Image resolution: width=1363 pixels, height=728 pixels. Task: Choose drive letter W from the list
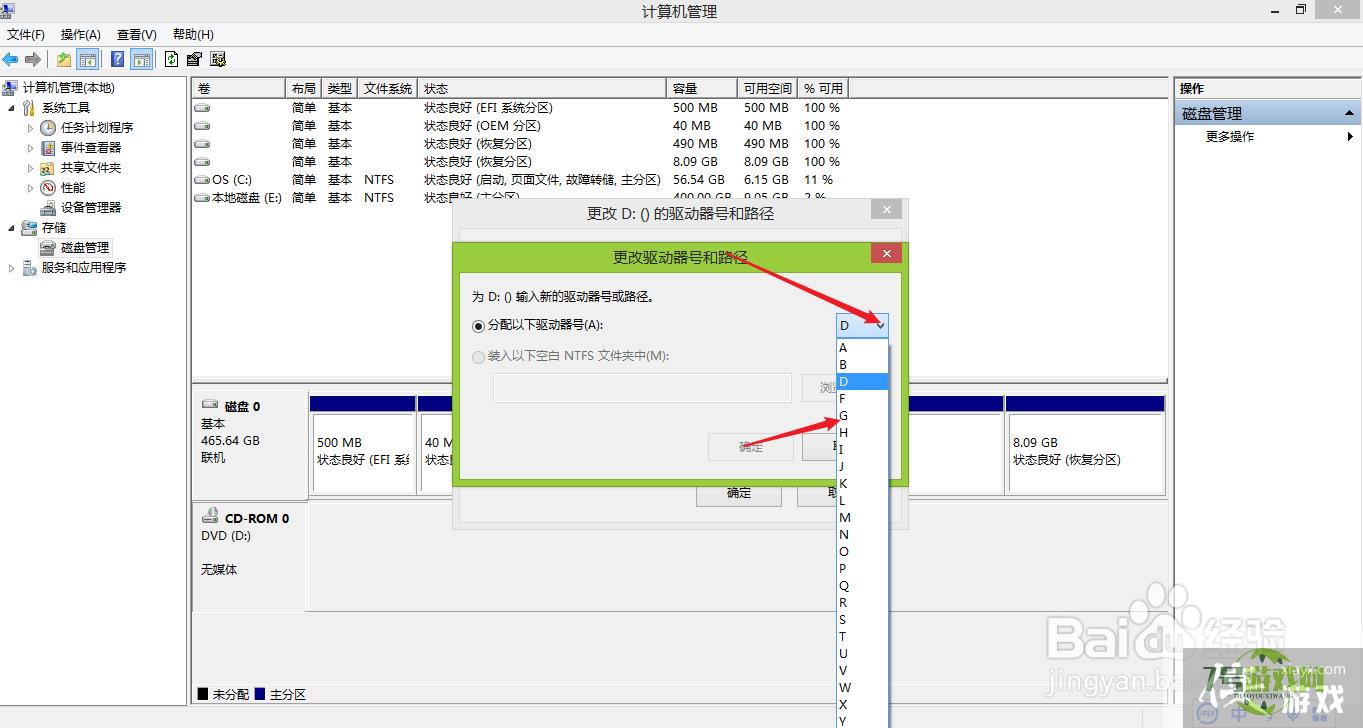coord(862,687)
